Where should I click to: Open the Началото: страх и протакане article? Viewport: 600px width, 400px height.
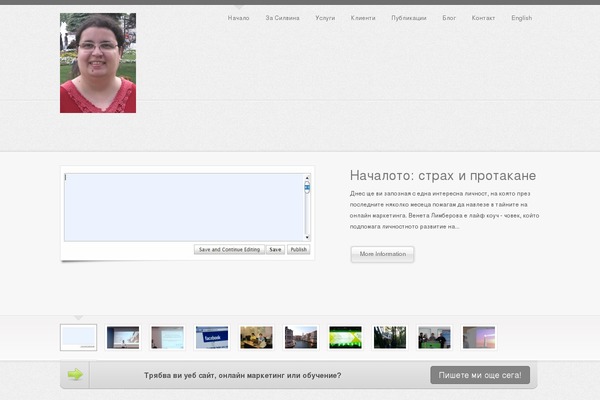pyautogui.click(x=443, y=176)
